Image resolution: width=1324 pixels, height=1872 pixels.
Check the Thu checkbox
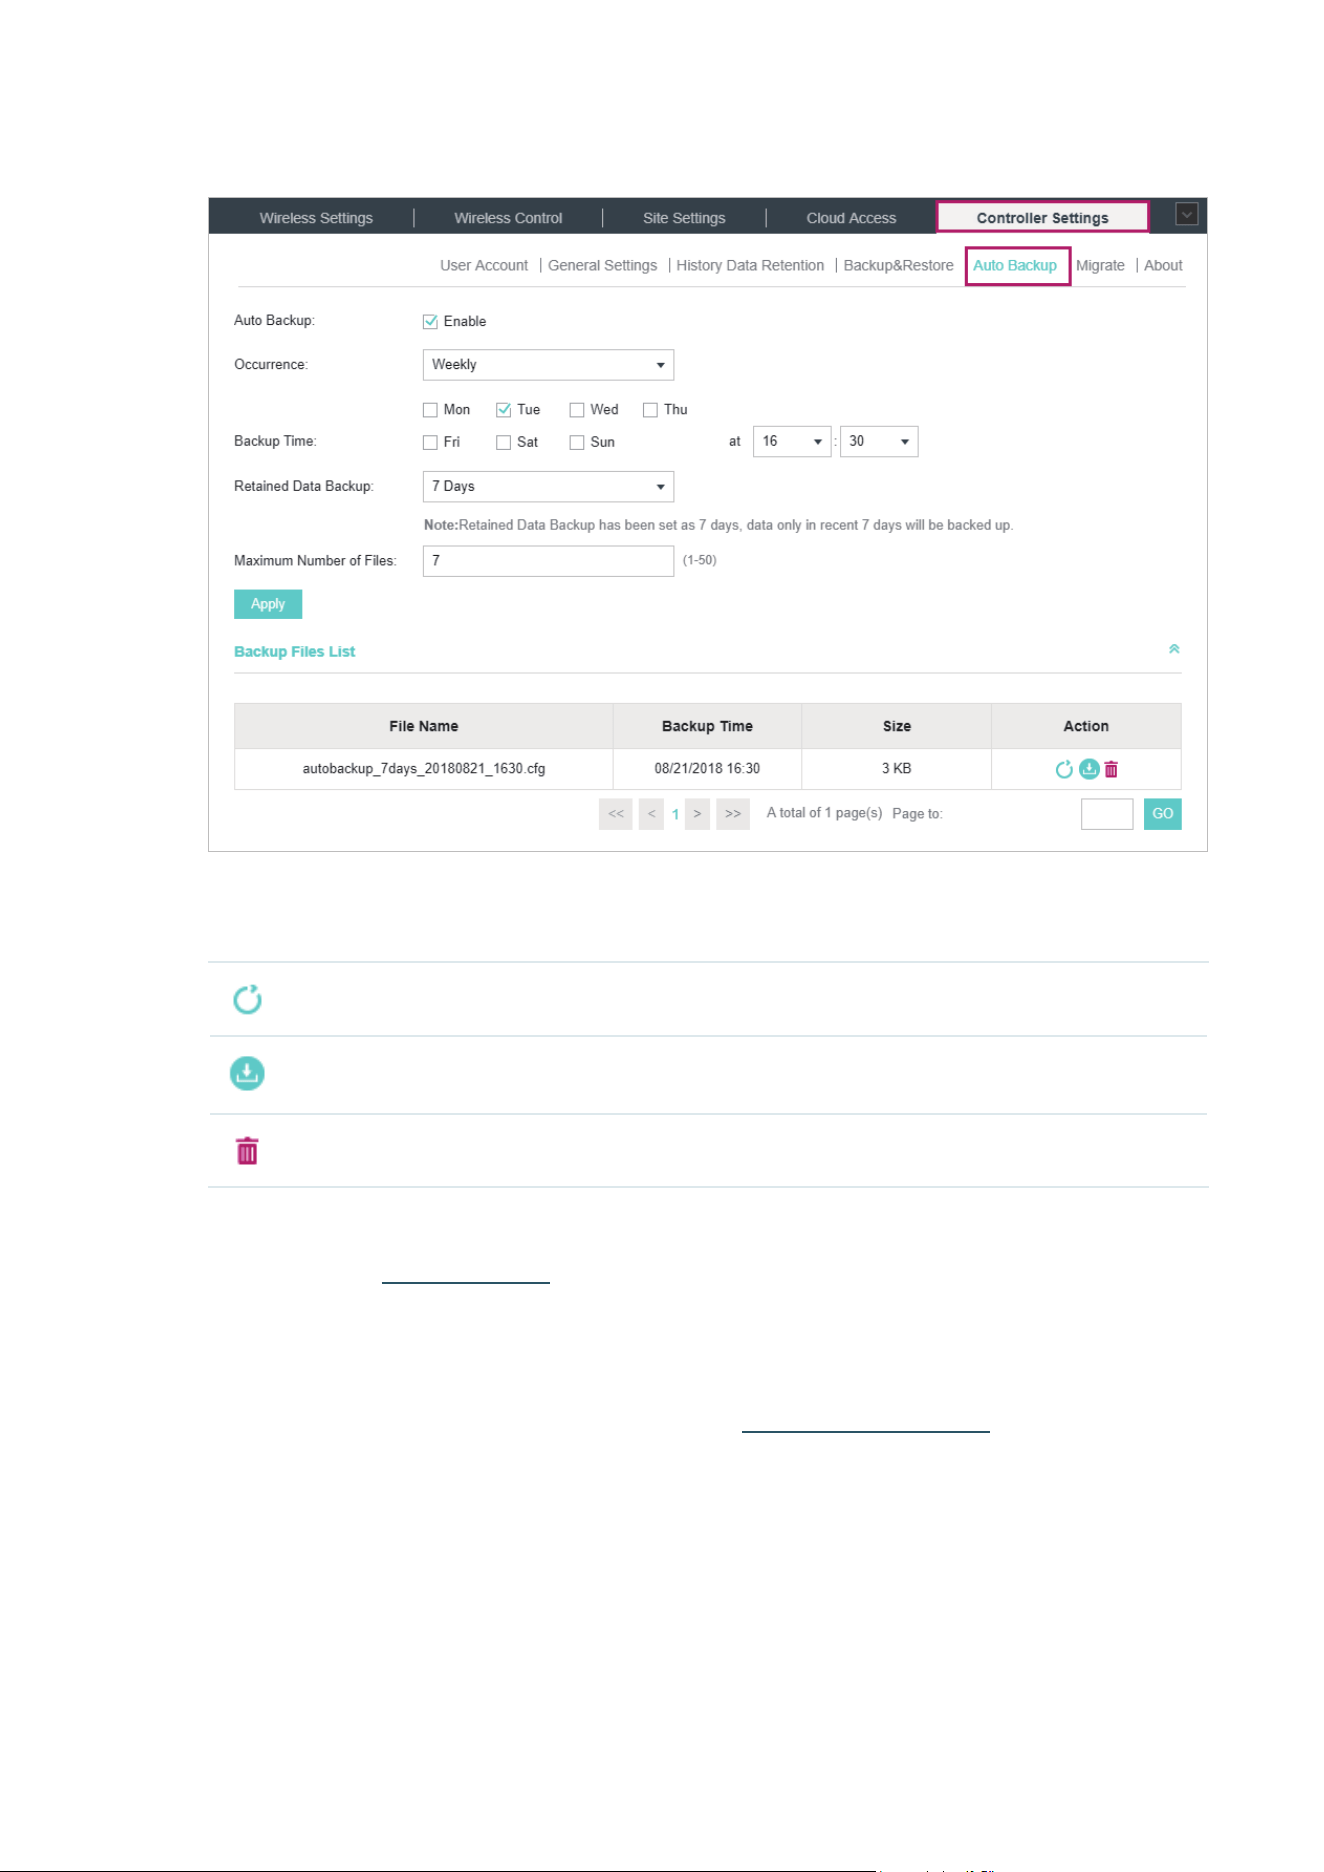[x=650, y=410]
